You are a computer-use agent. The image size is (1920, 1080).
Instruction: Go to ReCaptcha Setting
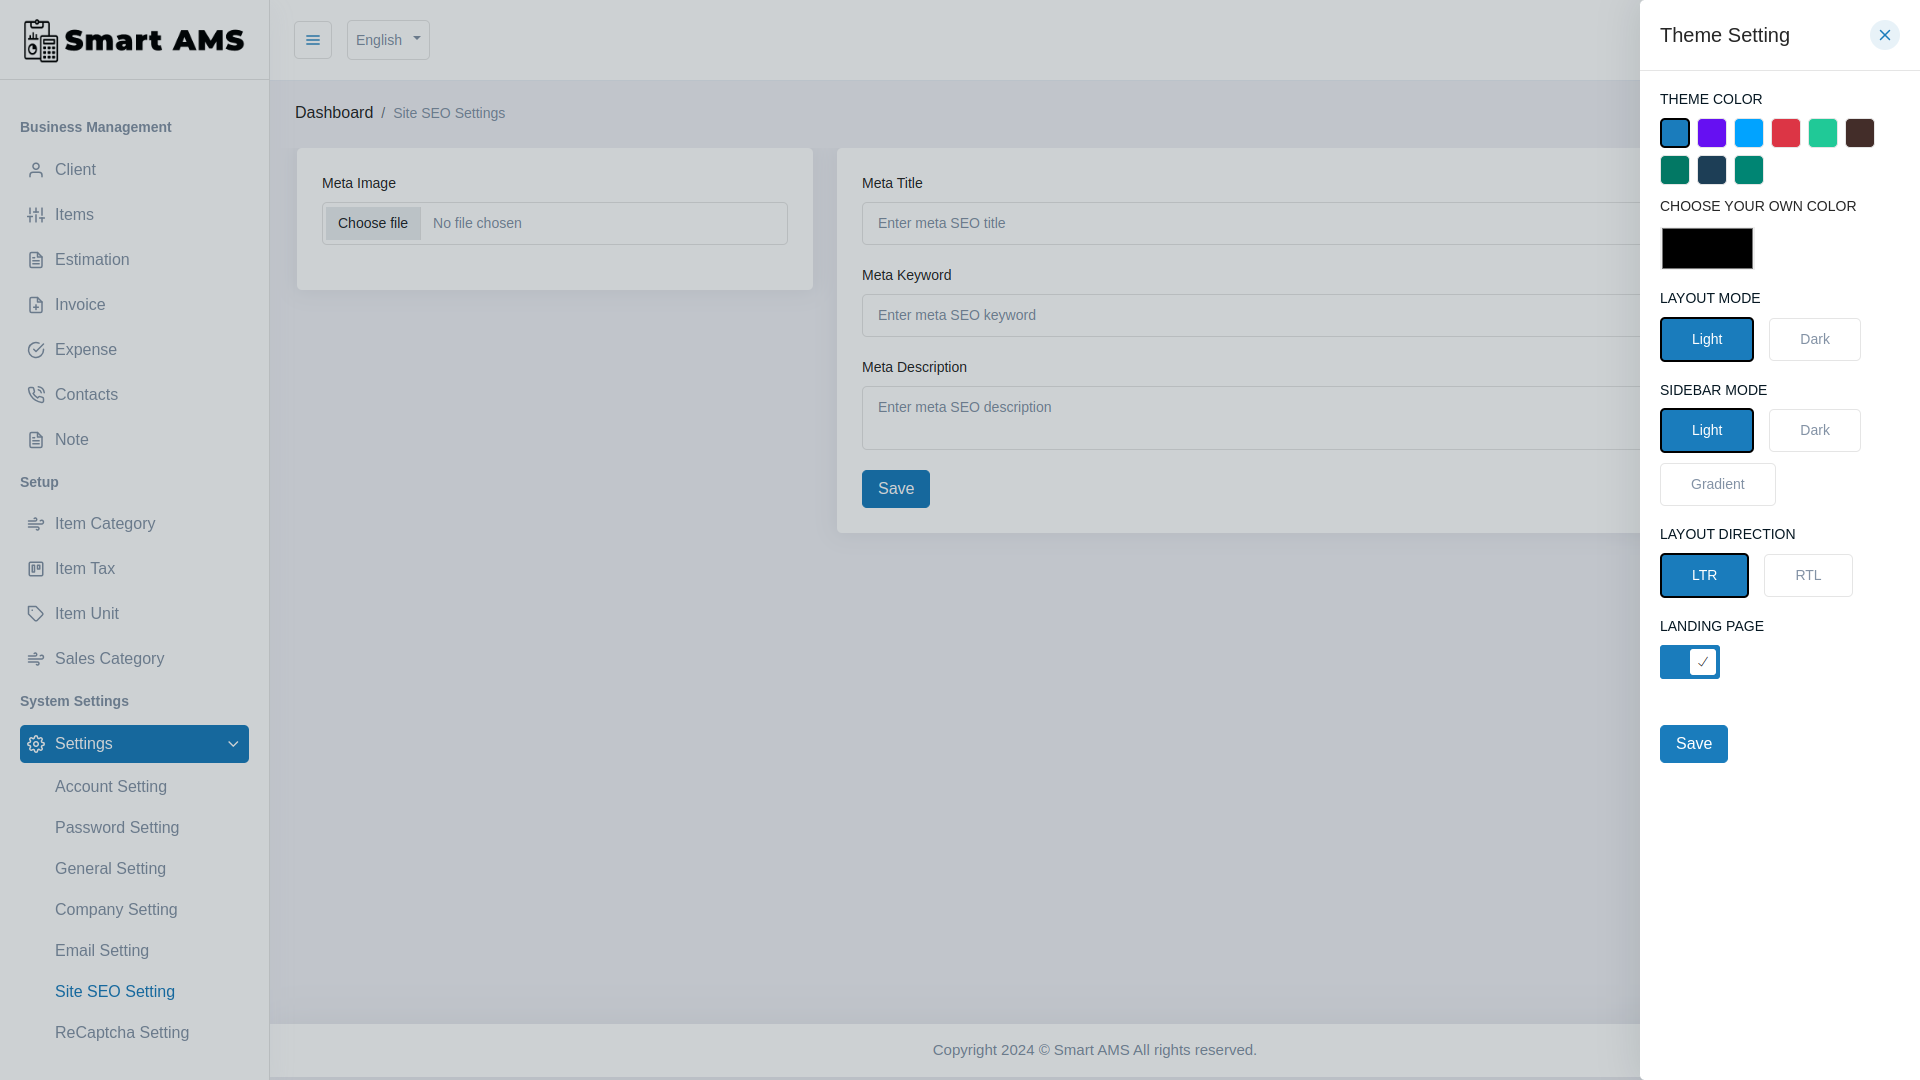point(122,1032)
